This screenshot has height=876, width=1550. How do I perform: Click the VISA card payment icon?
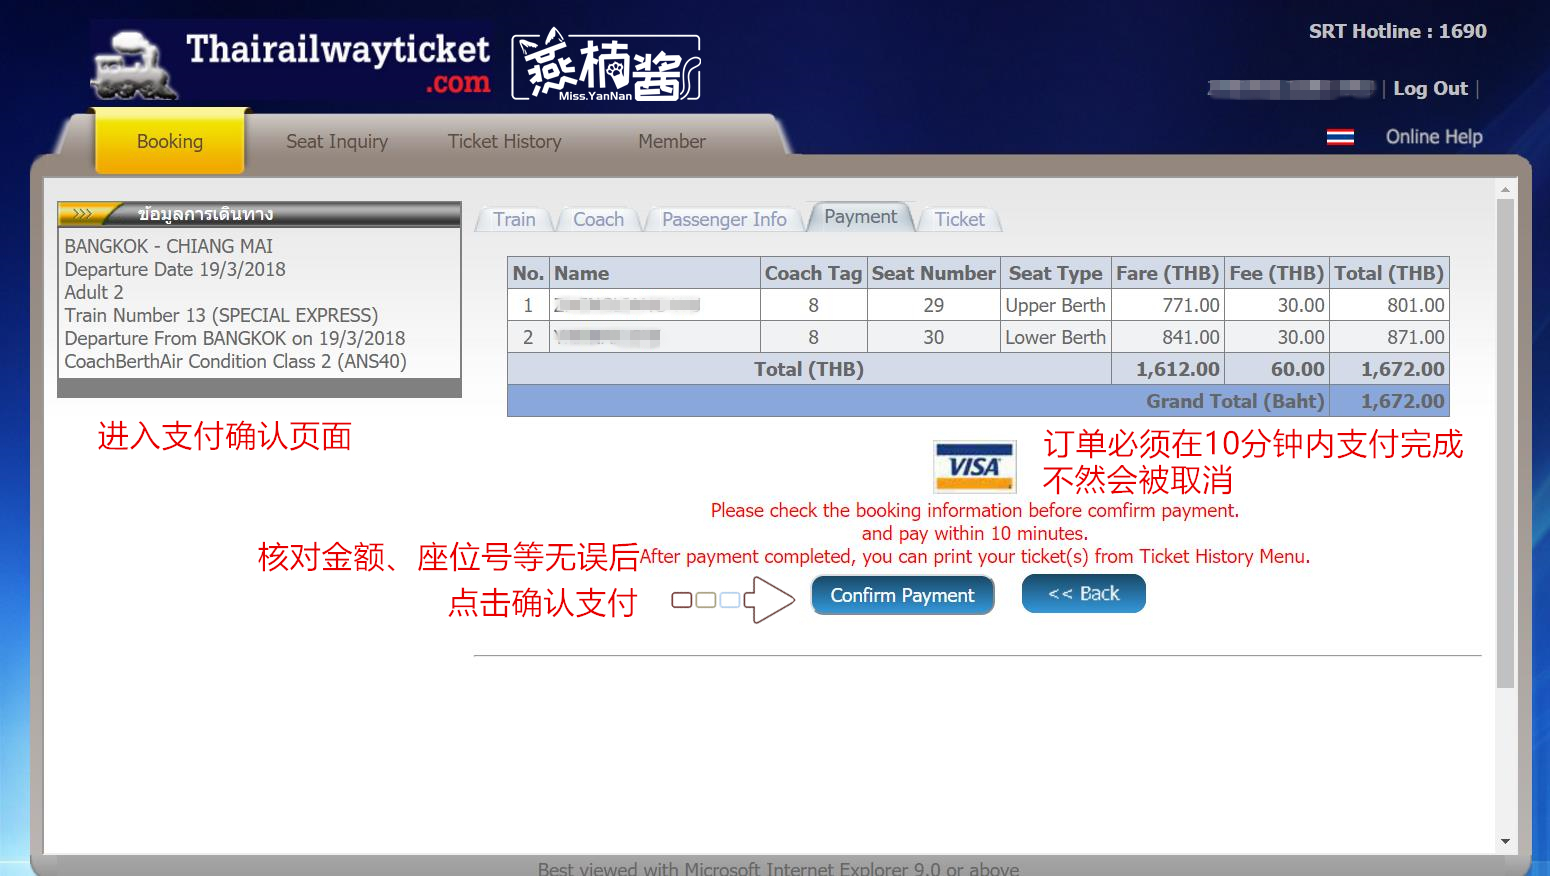pos(974,466)
